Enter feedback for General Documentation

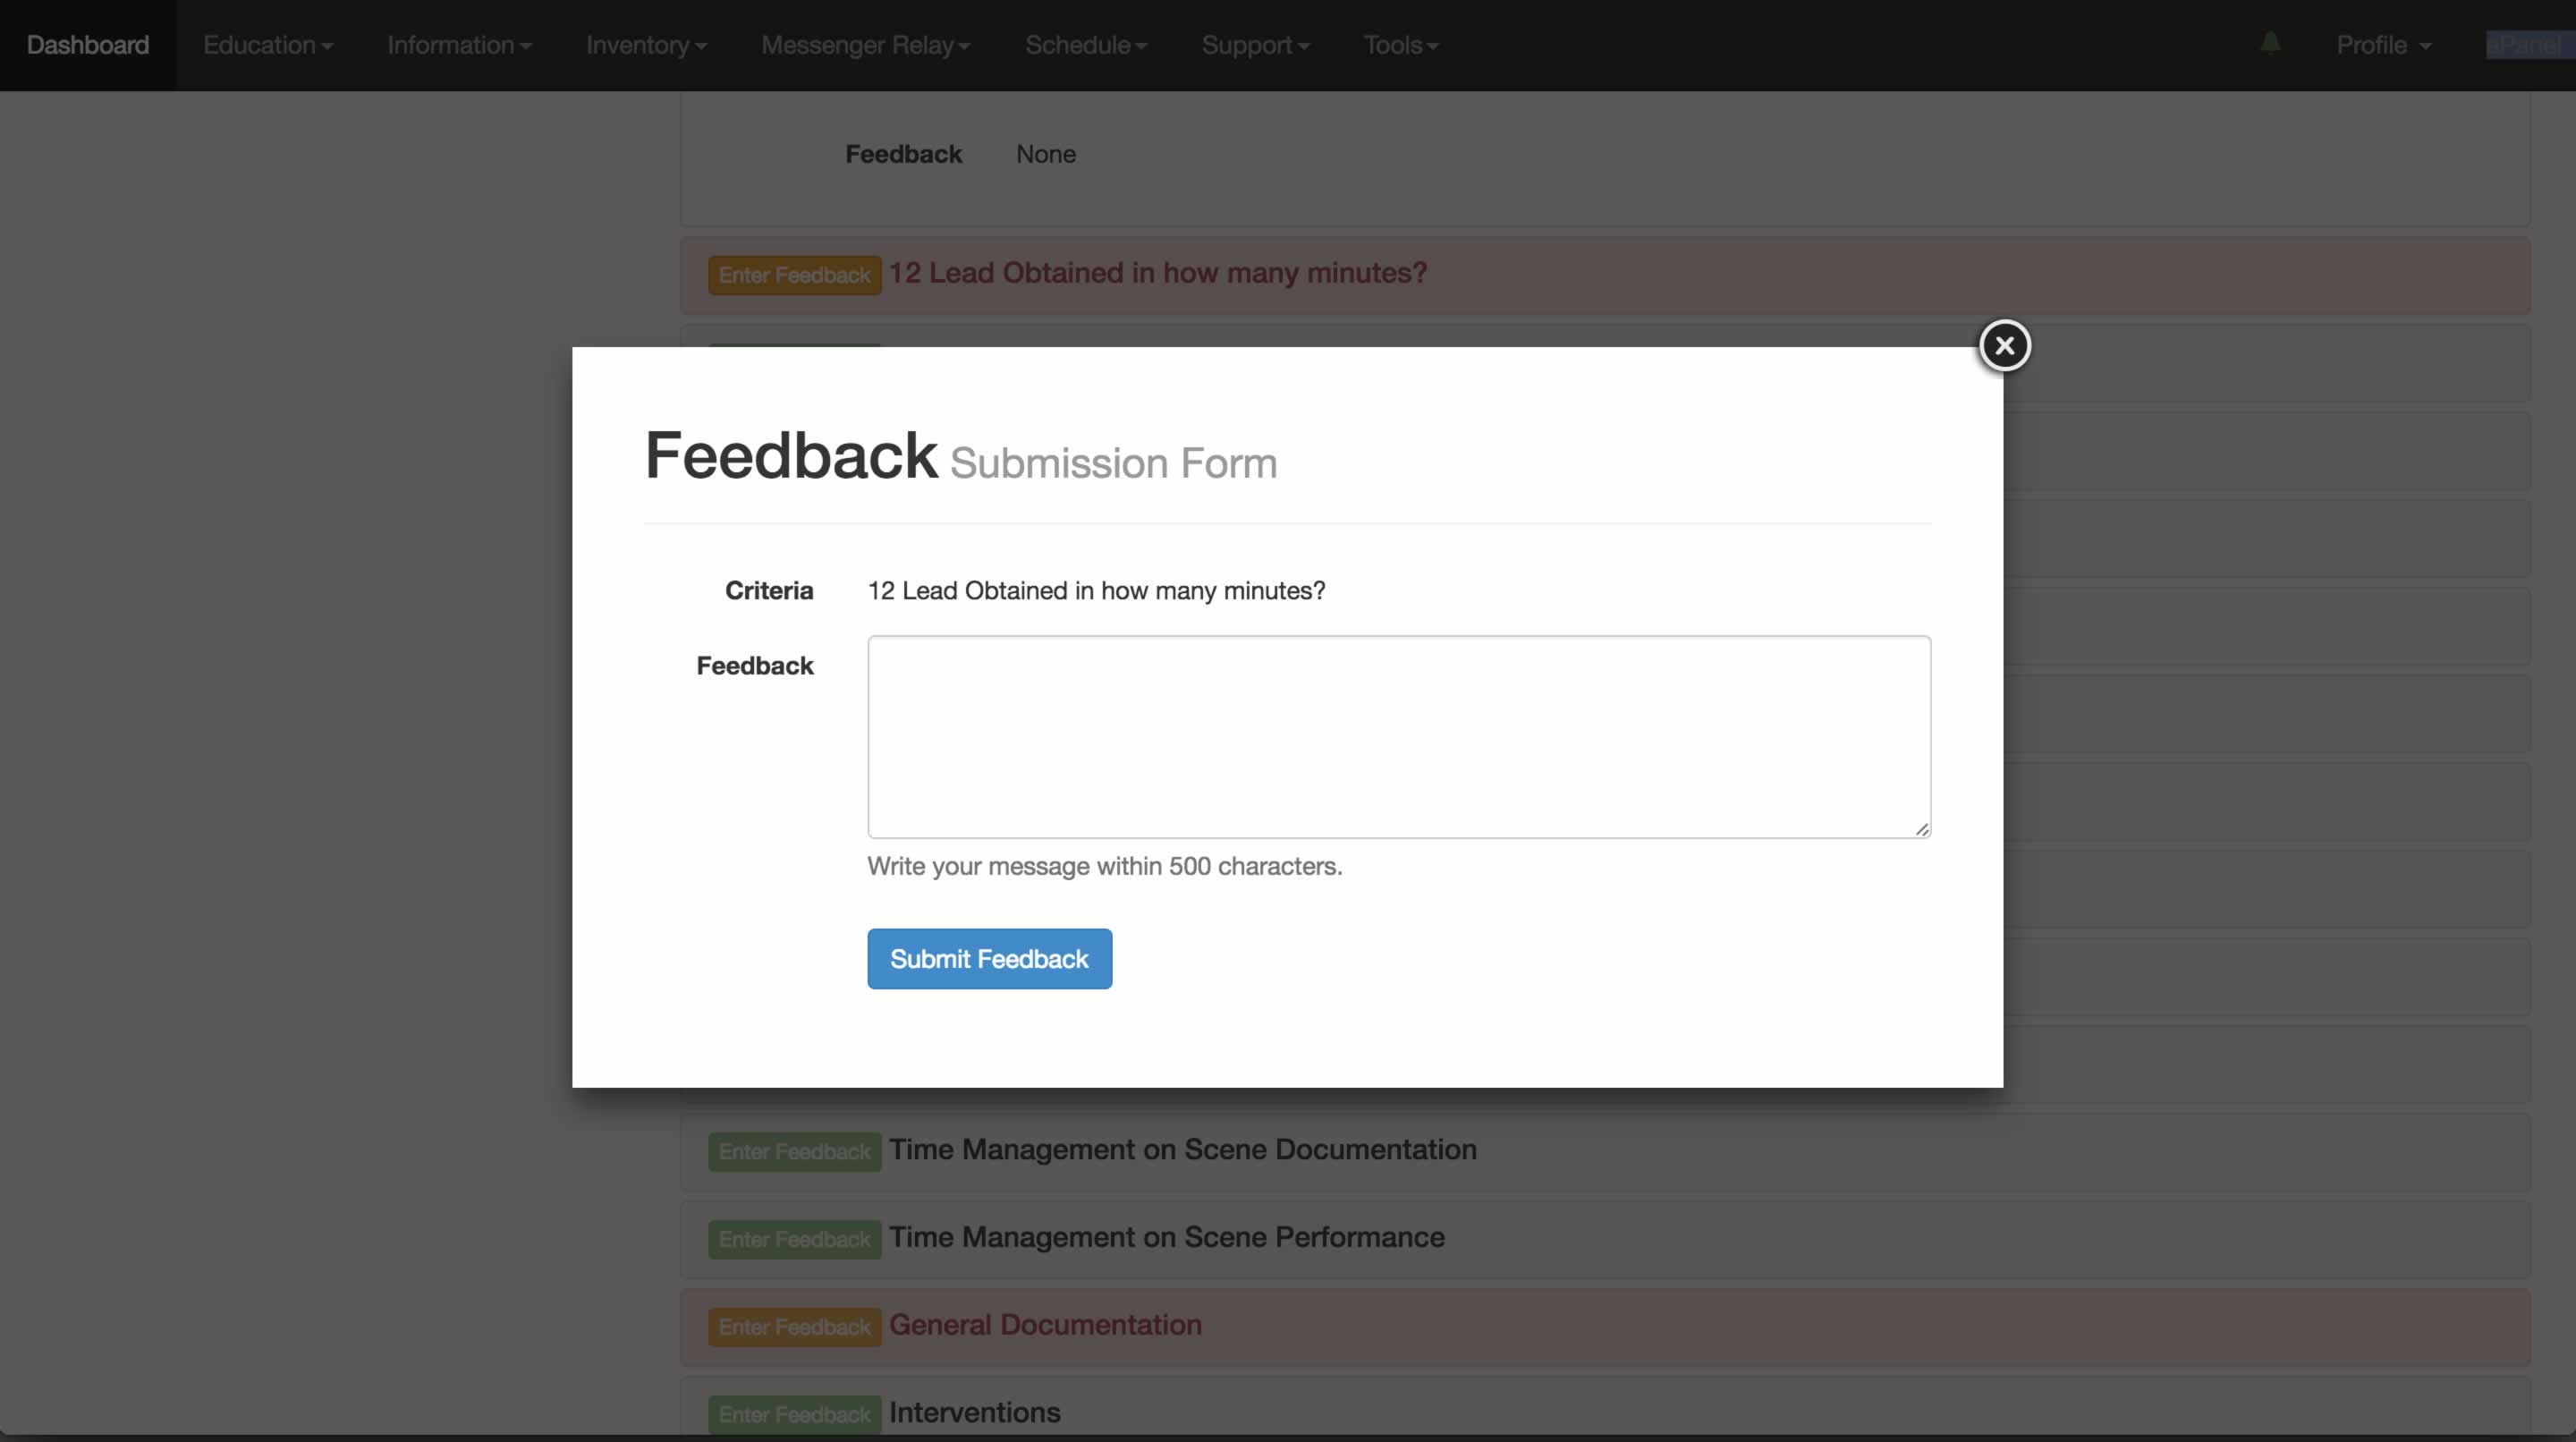coord(794,1327)
